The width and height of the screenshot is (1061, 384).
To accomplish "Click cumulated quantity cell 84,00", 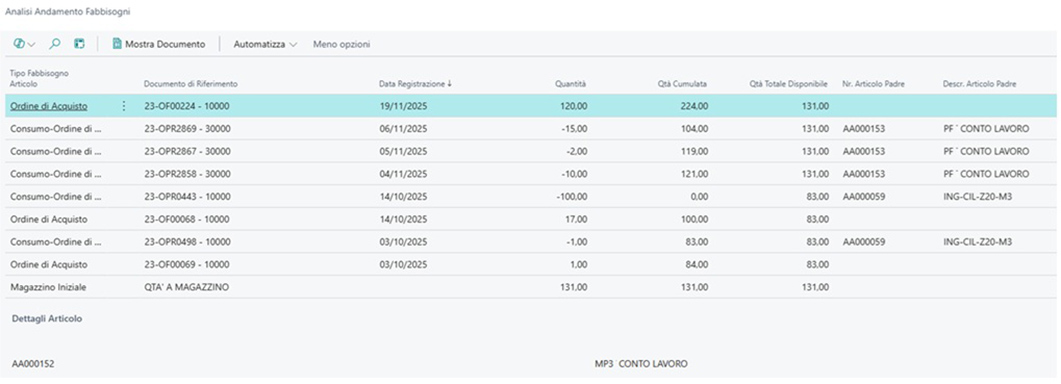I will 696,264.
